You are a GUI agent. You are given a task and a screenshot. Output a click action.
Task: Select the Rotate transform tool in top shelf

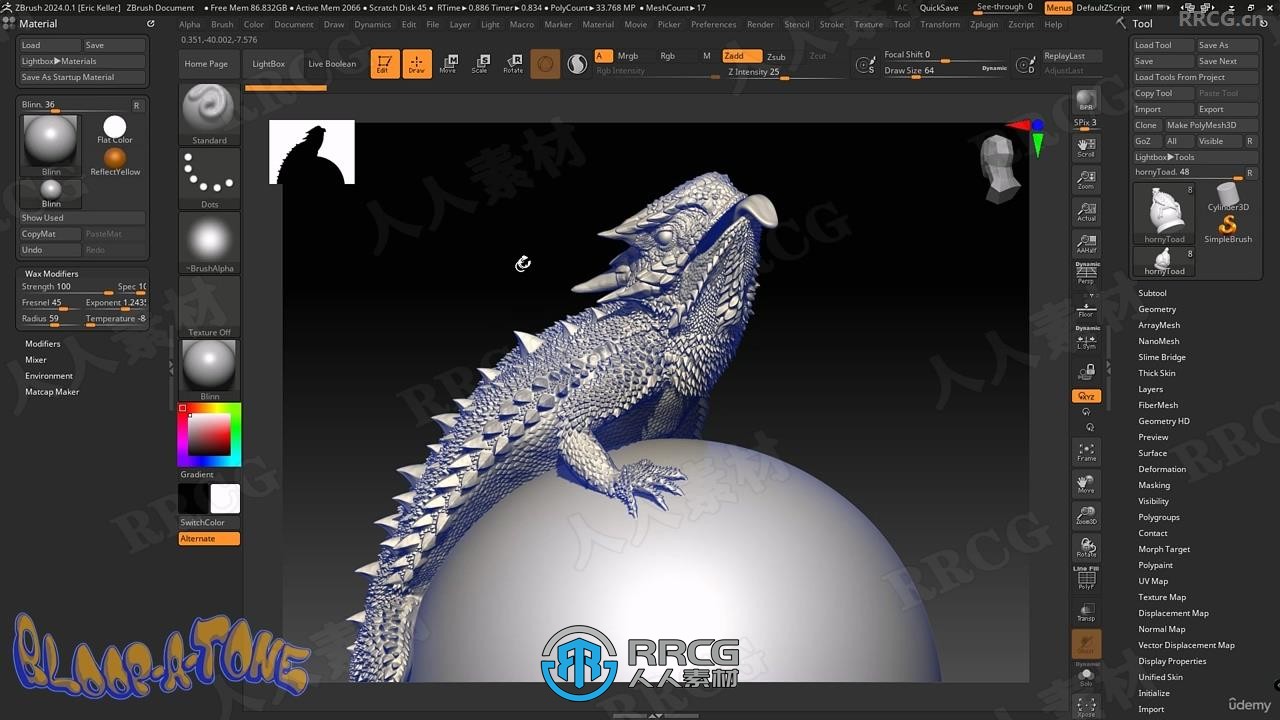click(513, 64)
